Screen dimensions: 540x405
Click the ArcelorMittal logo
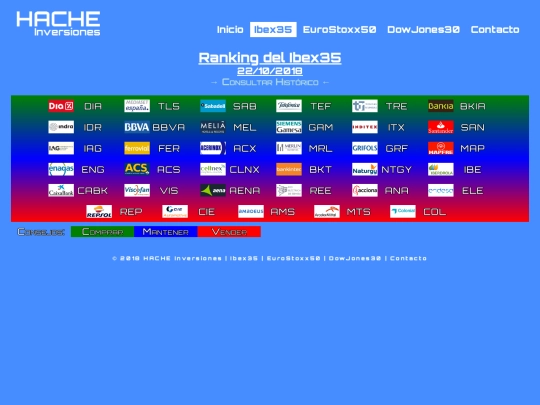[x=327, y=211]
